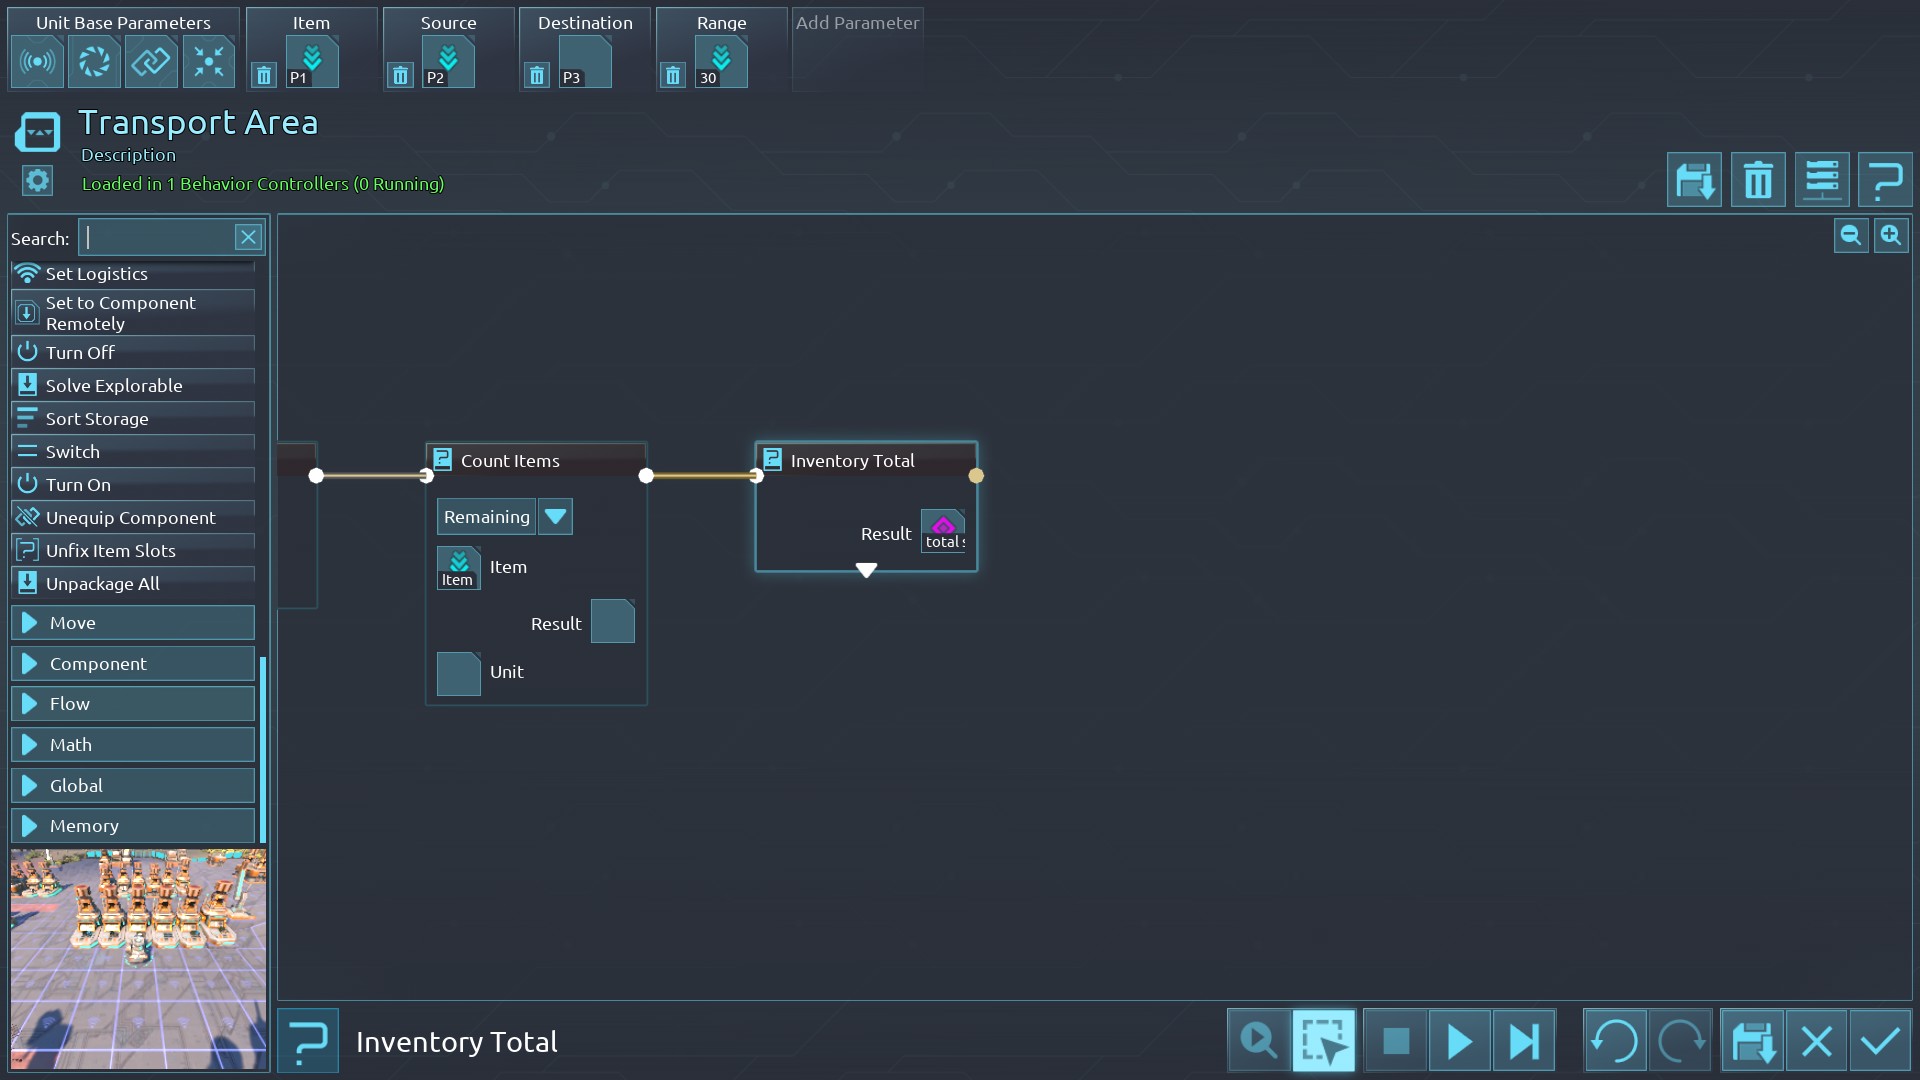Clear the search field with X
This screenshot has width=1920, height=1080.
click(x=248, y=237)
